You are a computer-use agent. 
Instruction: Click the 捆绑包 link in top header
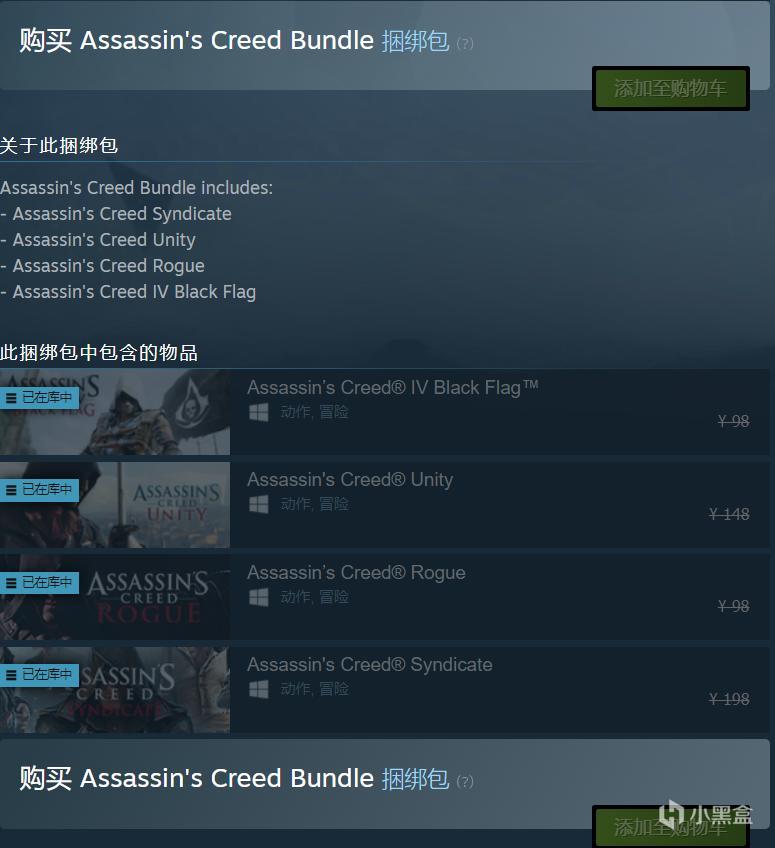(415, 41)
